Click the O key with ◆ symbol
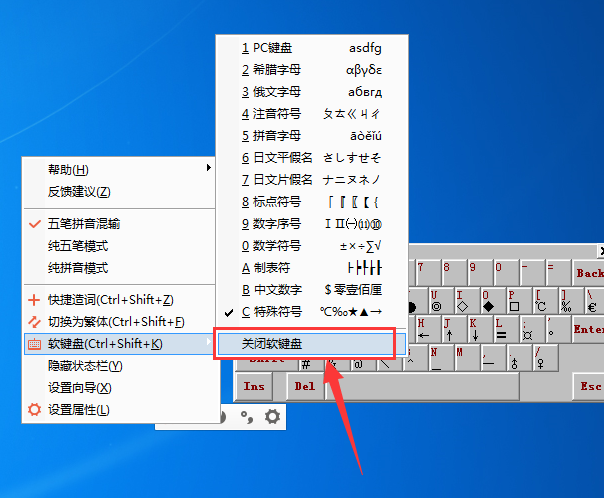 coord(493,301)
